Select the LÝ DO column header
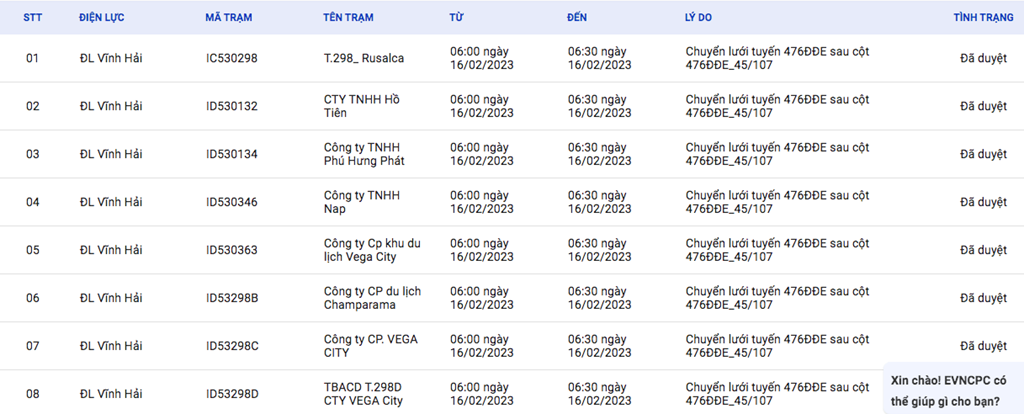1024x414 pixels. [694, 18]
